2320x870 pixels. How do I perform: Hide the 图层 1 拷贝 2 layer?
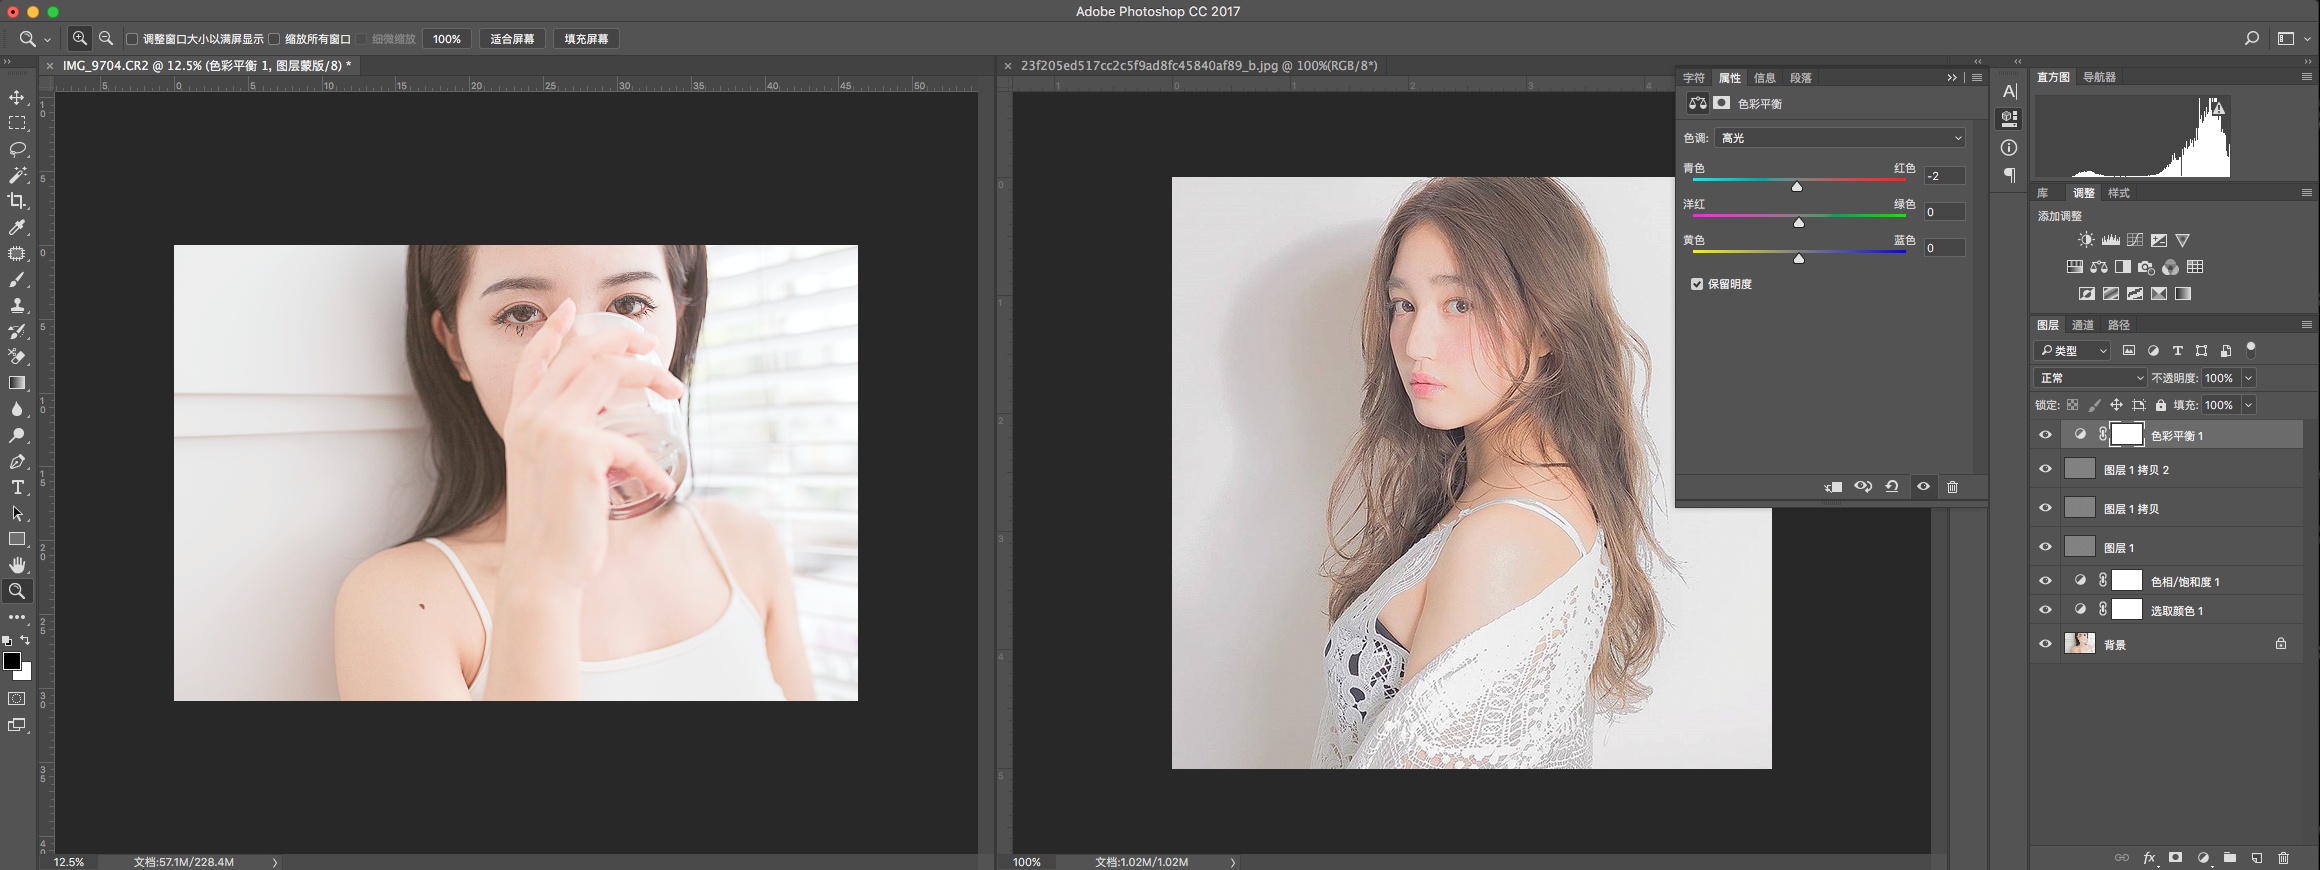click(2045, 469)
